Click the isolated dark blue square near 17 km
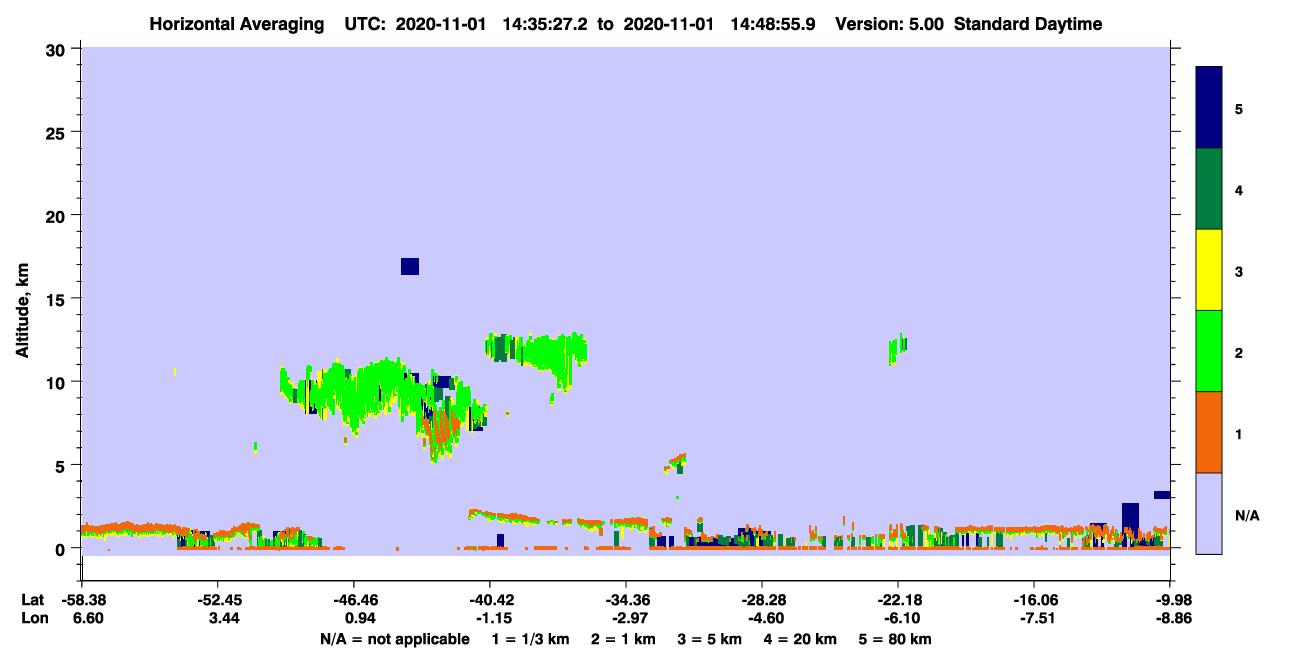 [x=410, y=266]
